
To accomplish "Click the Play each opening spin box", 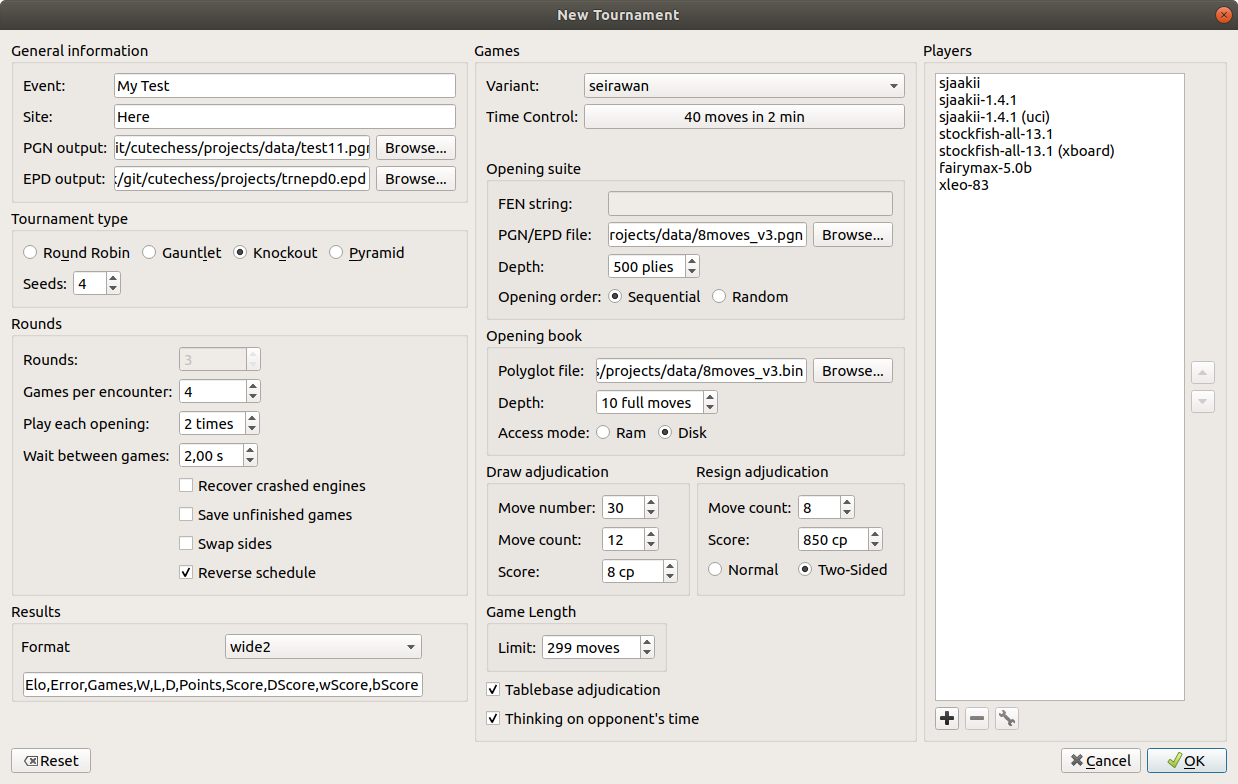I will pyautogui.click(x=220, y=424).
